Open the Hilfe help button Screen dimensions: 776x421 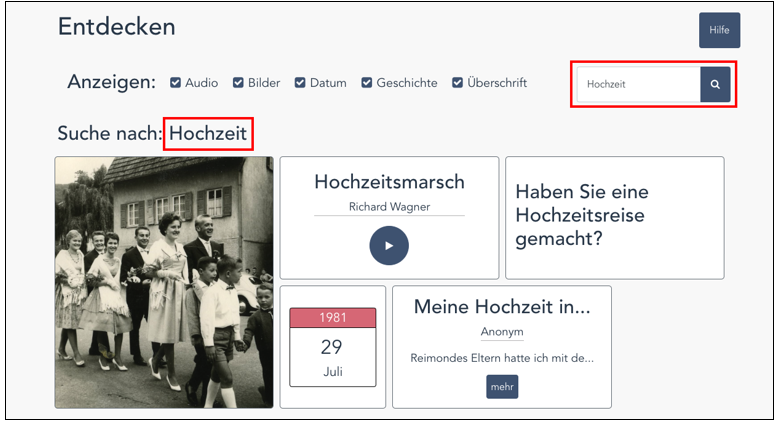[720, 30]
